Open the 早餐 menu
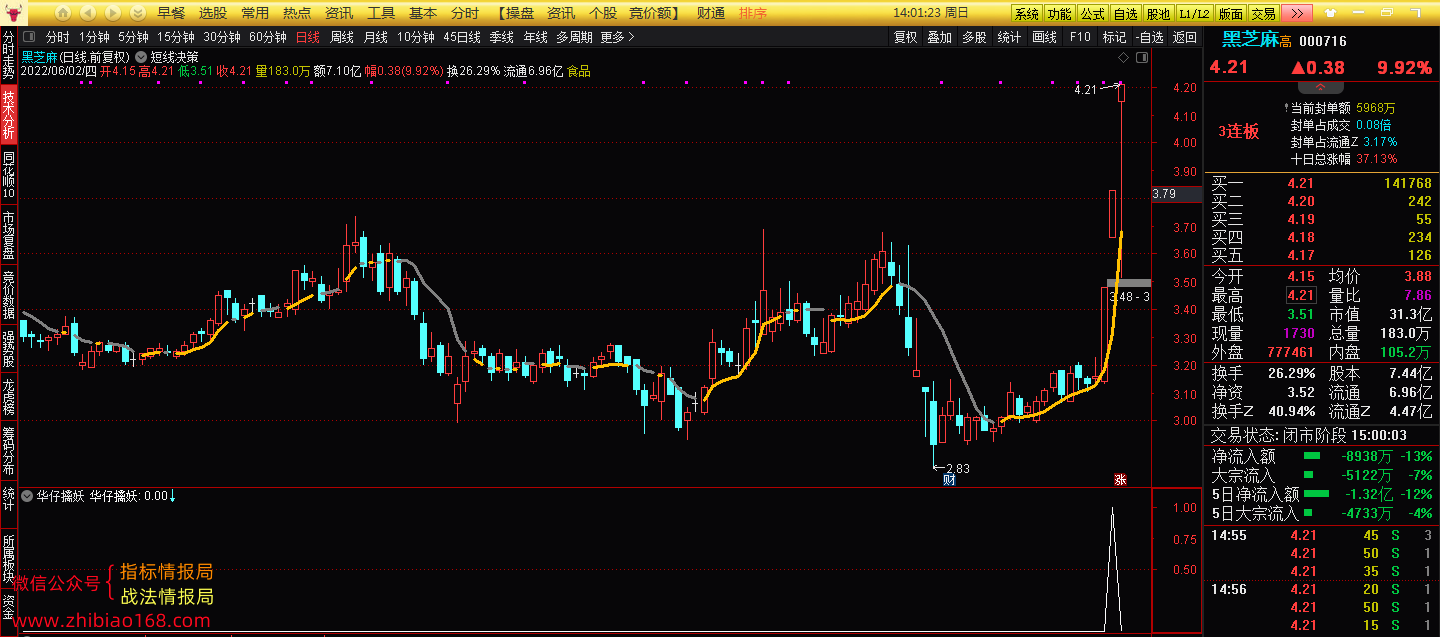This screenshot has height=637, width=1440. click(171, 13)
